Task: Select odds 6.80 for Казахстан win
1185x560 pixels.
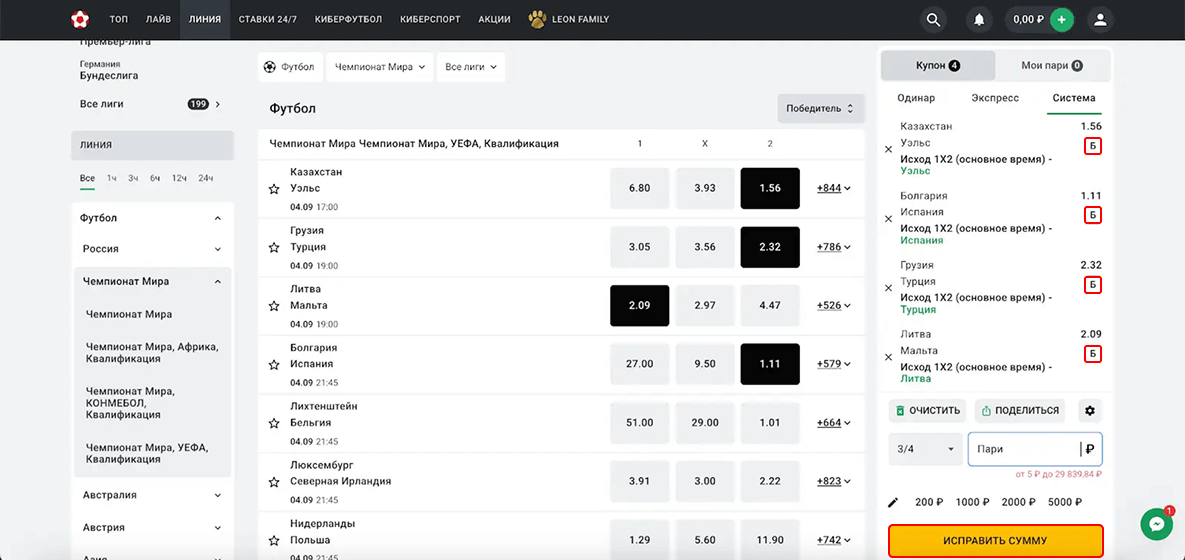Action: point(639,188)
